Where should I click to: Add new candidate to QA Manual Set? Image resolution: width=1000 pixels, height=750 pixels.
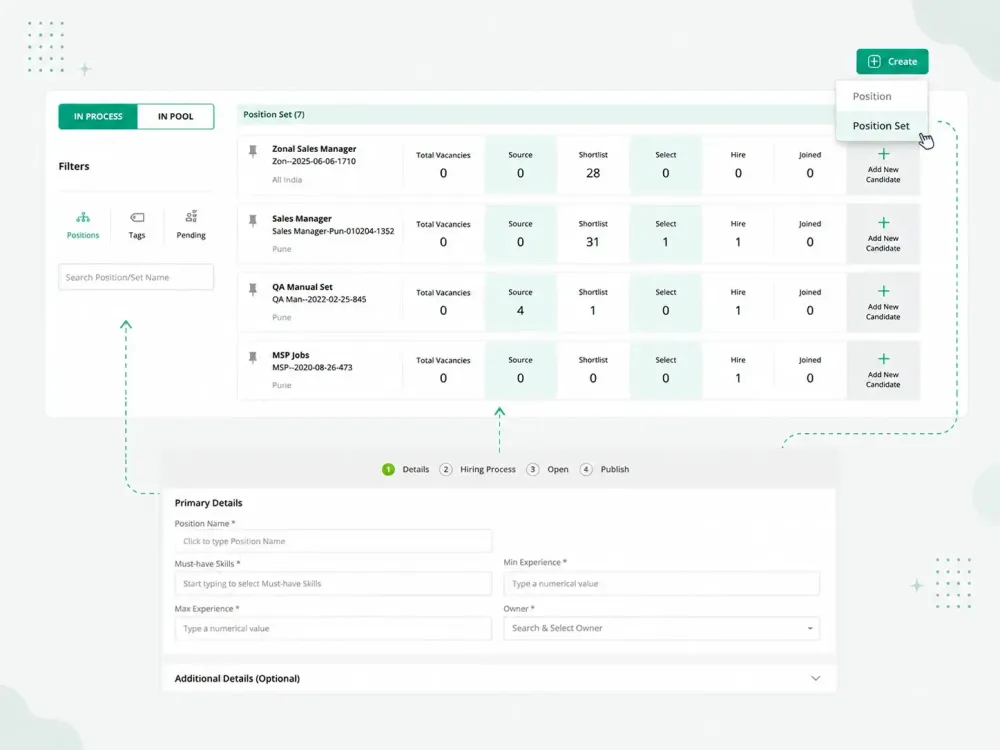tap(883, 302)
